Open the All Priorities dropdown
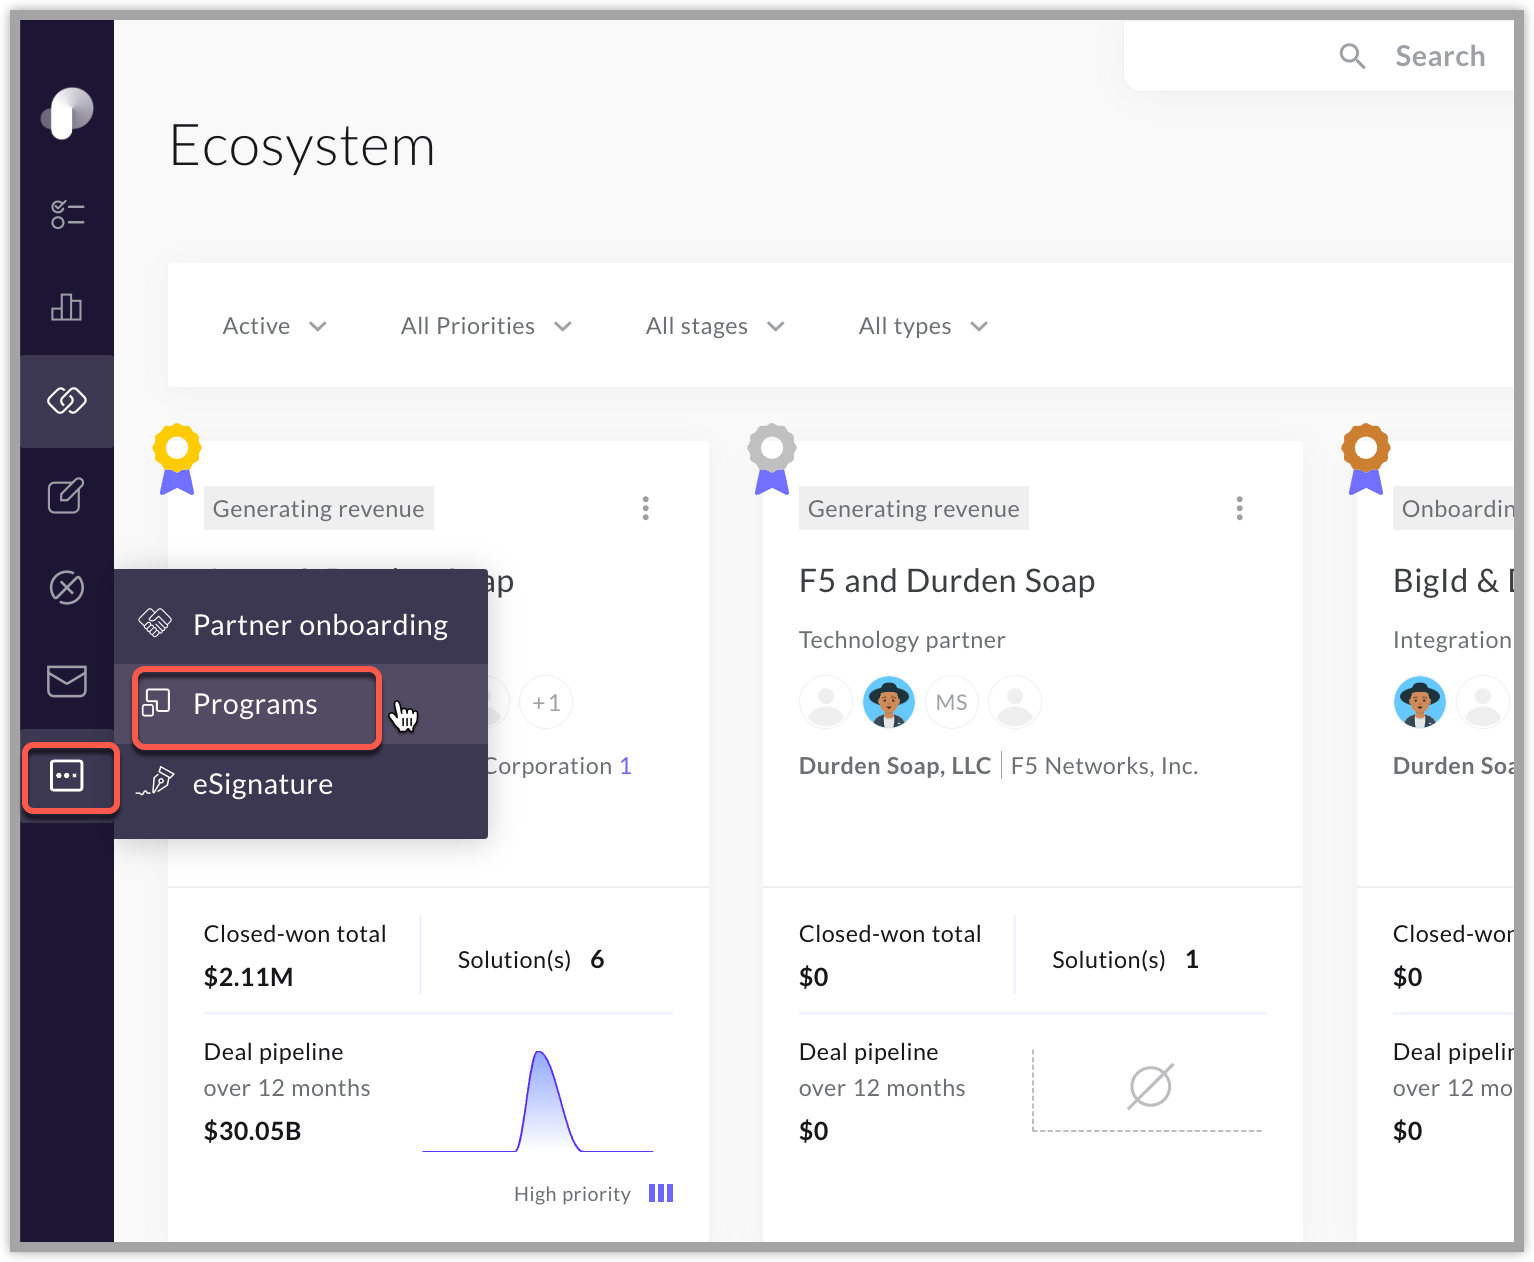 click(485, 325)
